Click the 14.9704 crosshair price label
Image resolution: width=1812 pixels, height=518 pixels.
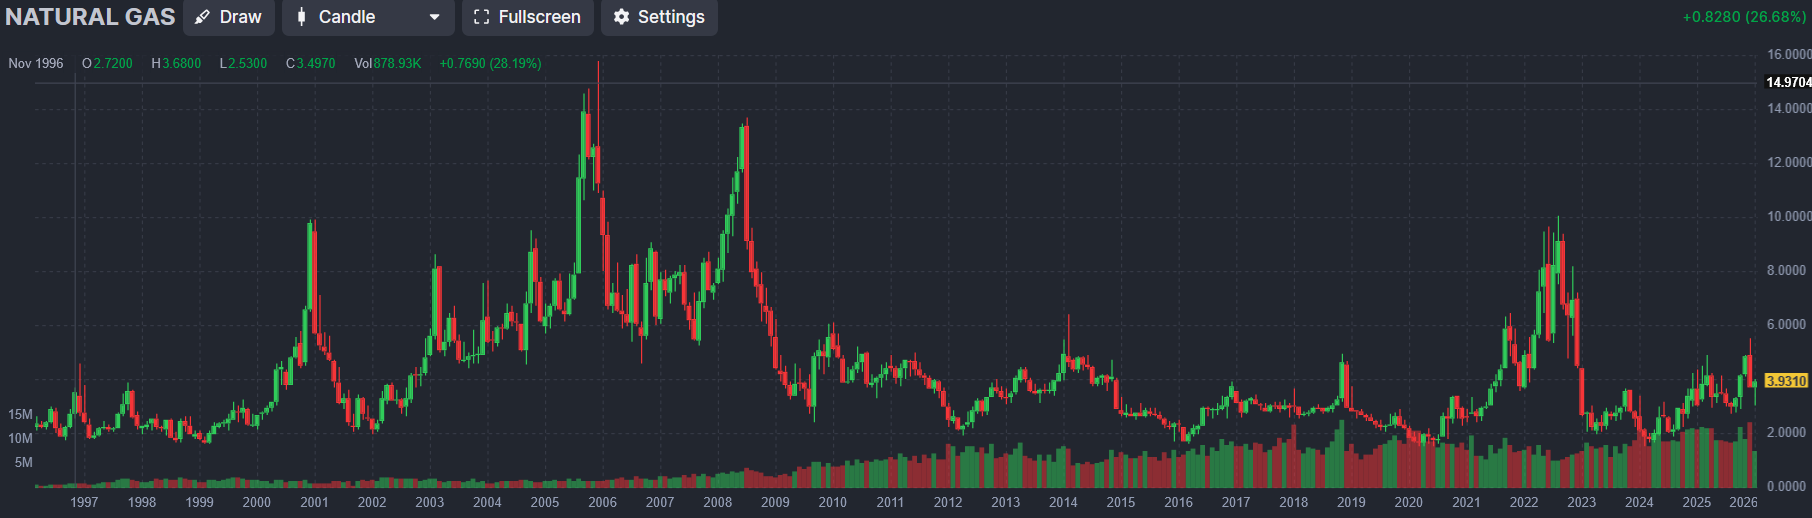[1788, 82]
